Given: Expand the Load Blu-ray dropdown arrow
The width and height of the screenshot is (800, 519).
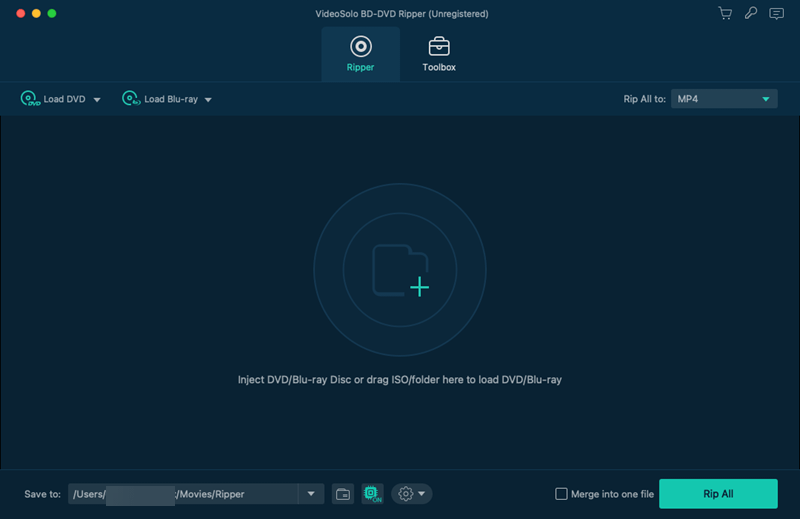Looking at the screenshot, I should (208, 100).
